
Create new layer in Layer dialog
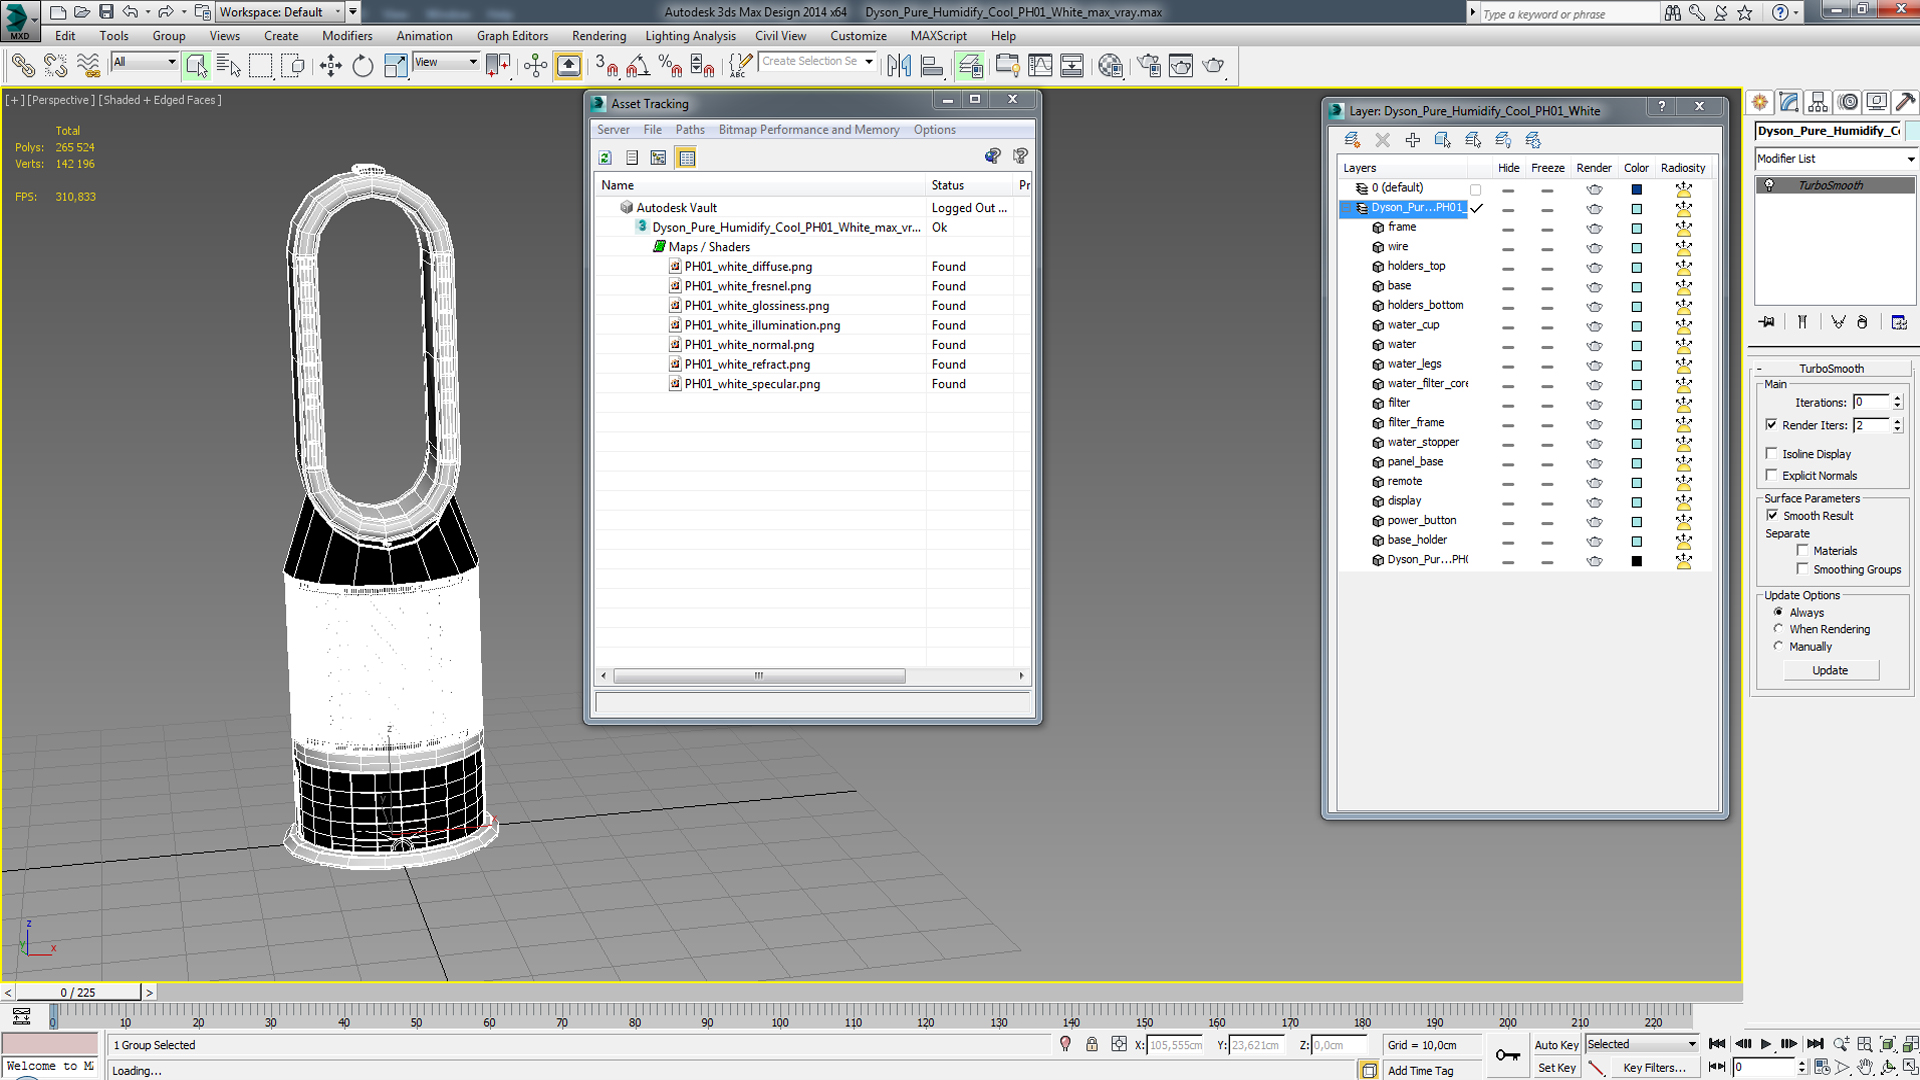1352,140
